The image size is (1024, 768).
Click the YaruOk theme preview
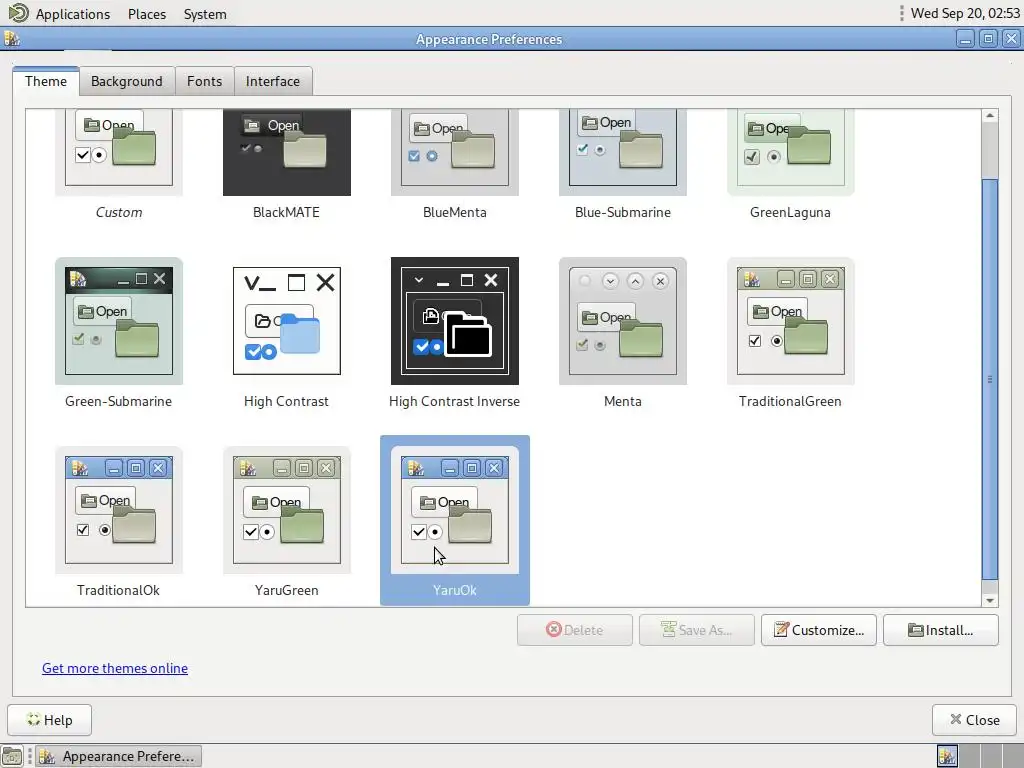pos(455,510)
